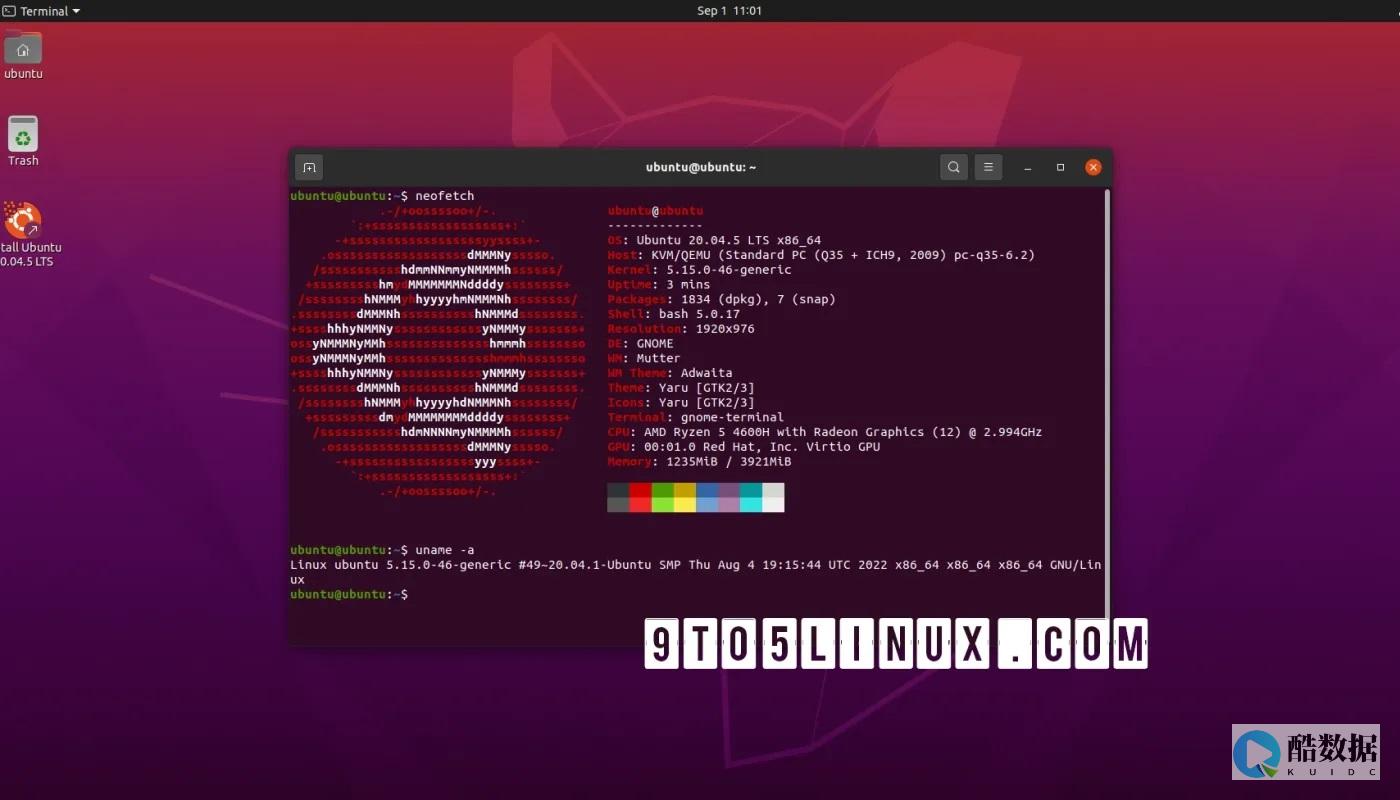This screenshot has height=800, width=1400.
Task: Click the 'neofetch' command on first prompt
Action: (x=445, y=196)
